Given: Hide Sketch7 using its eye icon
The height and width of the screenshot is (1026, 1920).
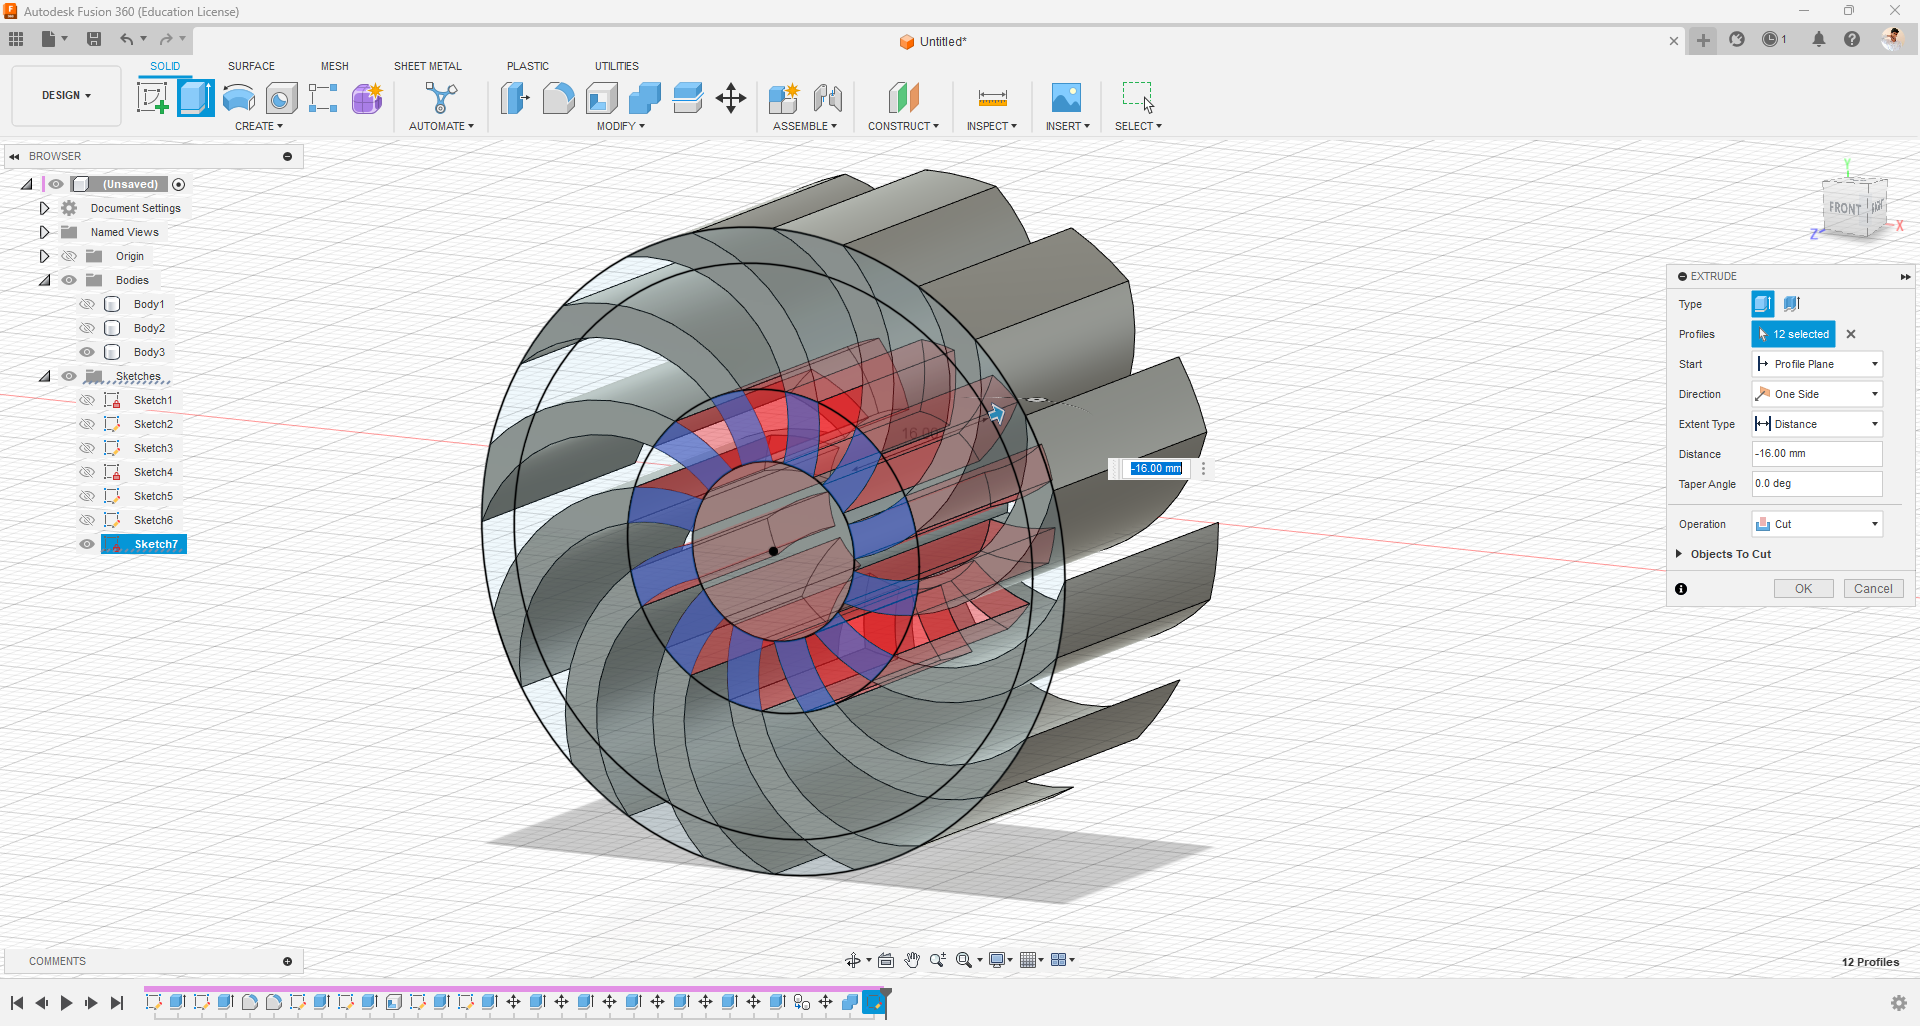Looking at the screenshot, I should coord(87,544).
